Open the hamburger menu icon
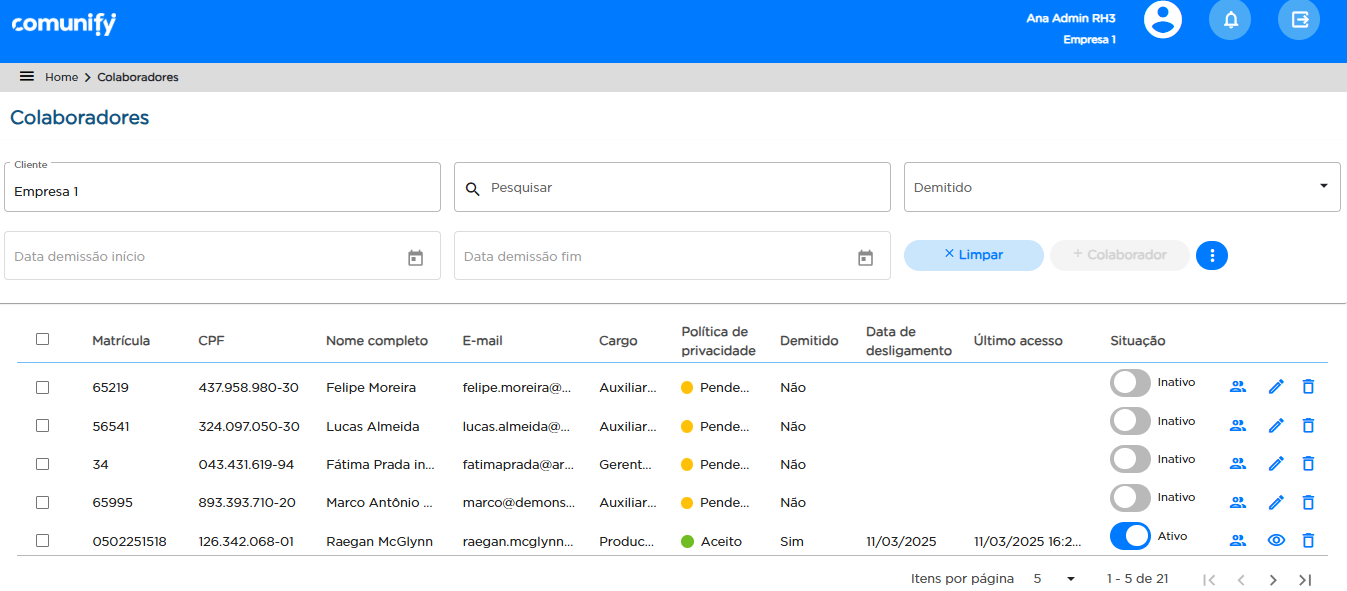This screenshot has height=591, width=1347. 27,77
